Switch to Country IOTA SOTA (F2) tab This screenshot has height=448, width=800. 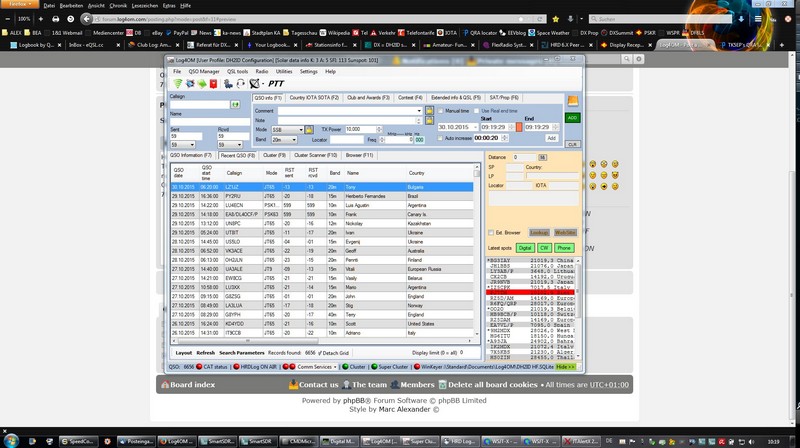click(314, 97)
